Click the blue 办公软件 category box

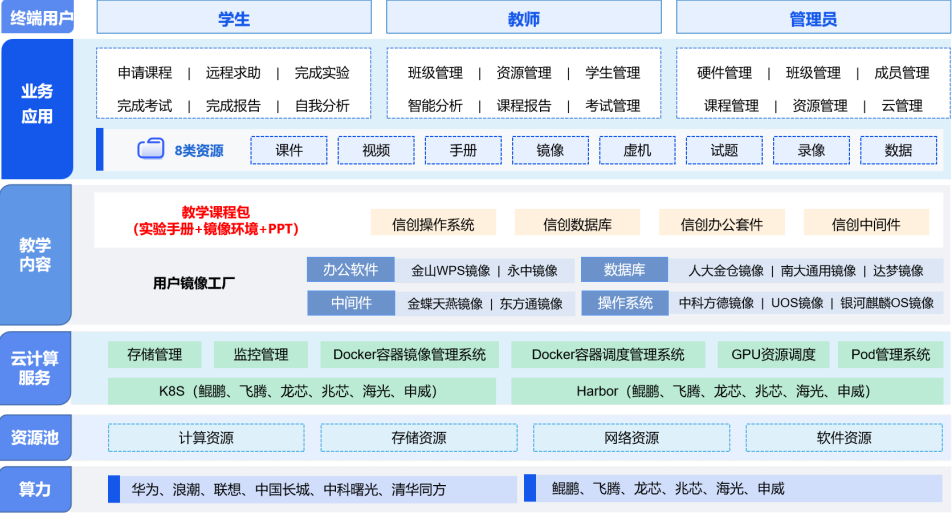(350, 270)
